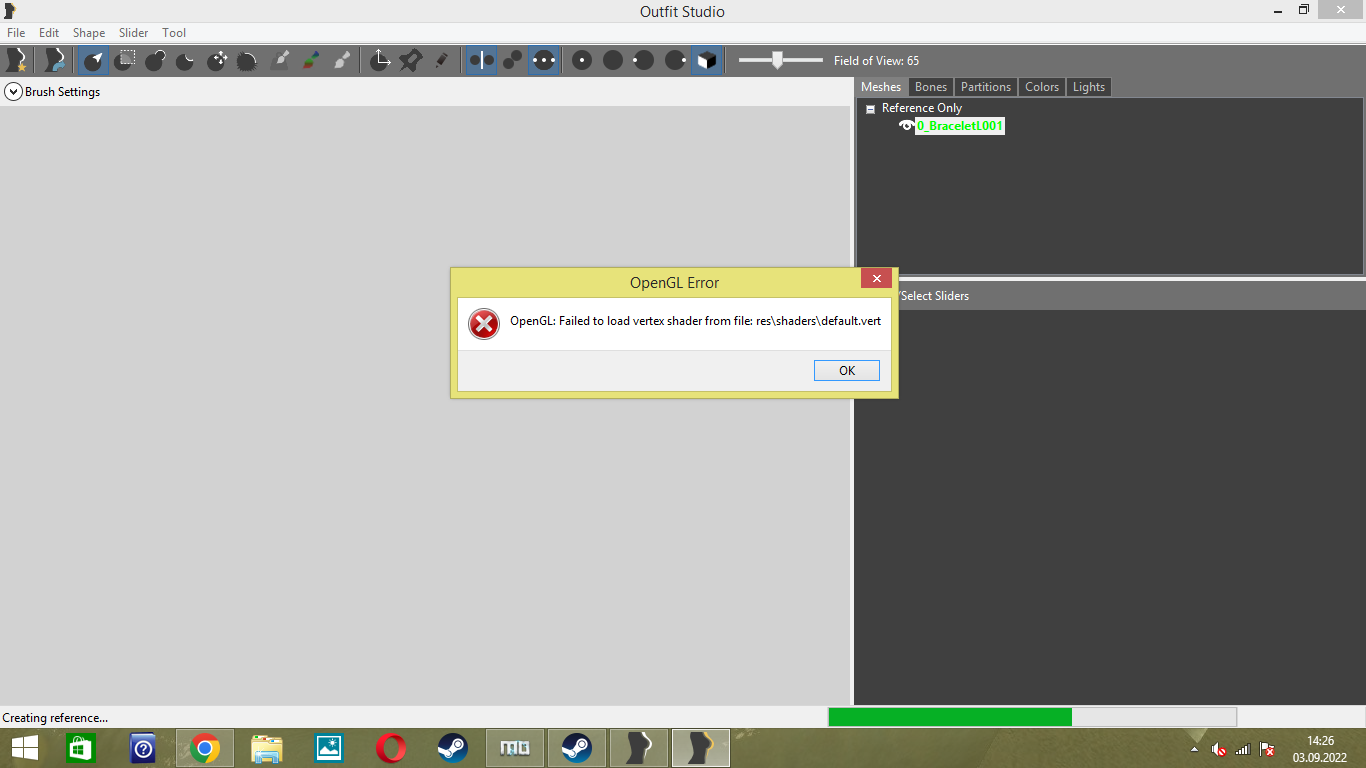
Task: Toggle Global Brush Collision button
Action: [x=543, y=60]
